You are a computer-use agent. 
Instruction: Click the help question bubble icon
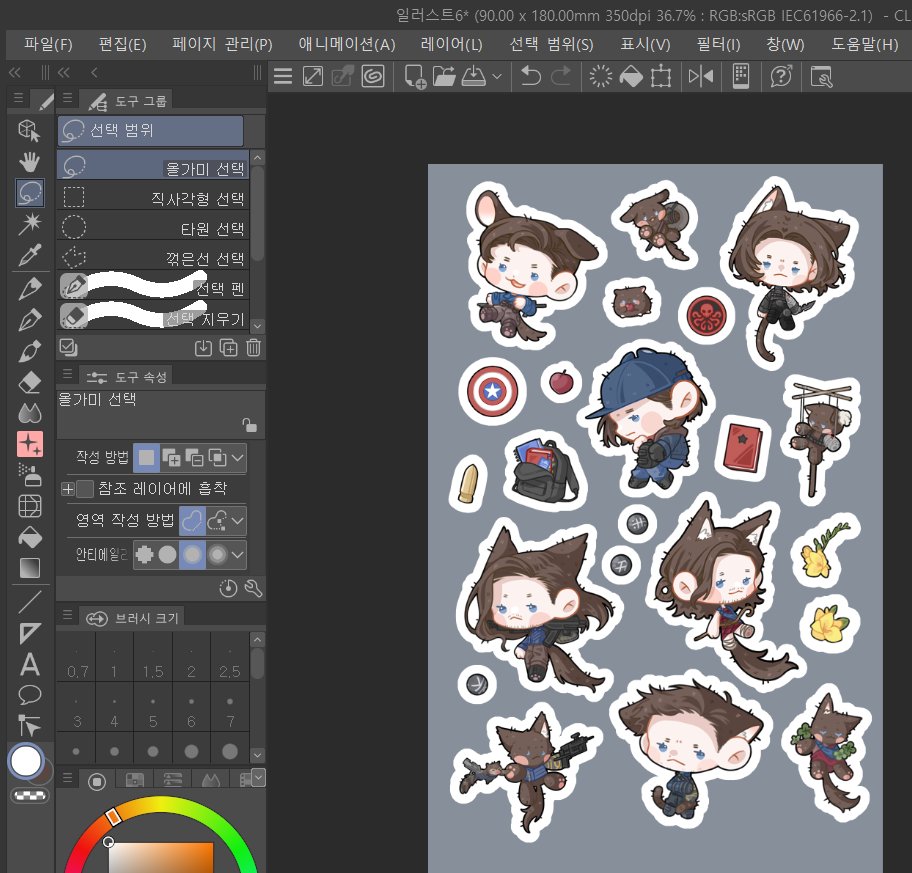point(781,76)
